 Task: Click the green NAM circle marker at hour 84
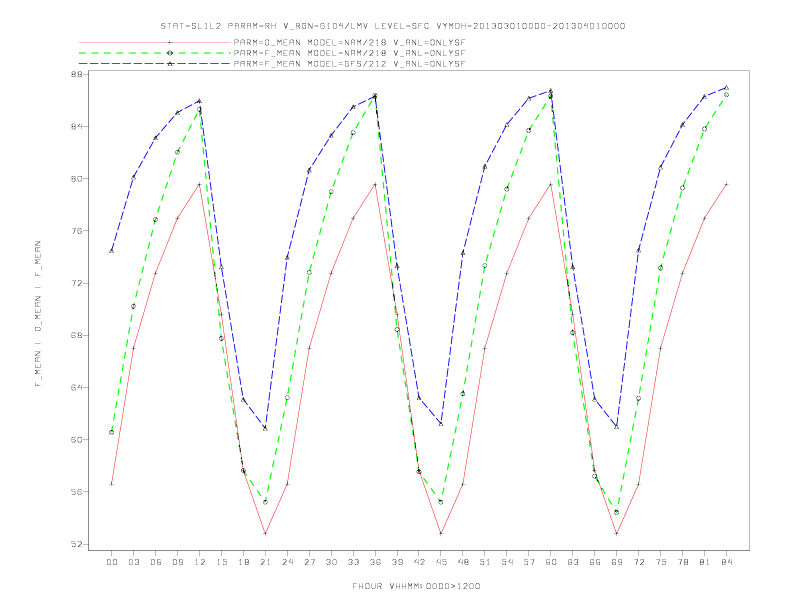coord(727,94)
